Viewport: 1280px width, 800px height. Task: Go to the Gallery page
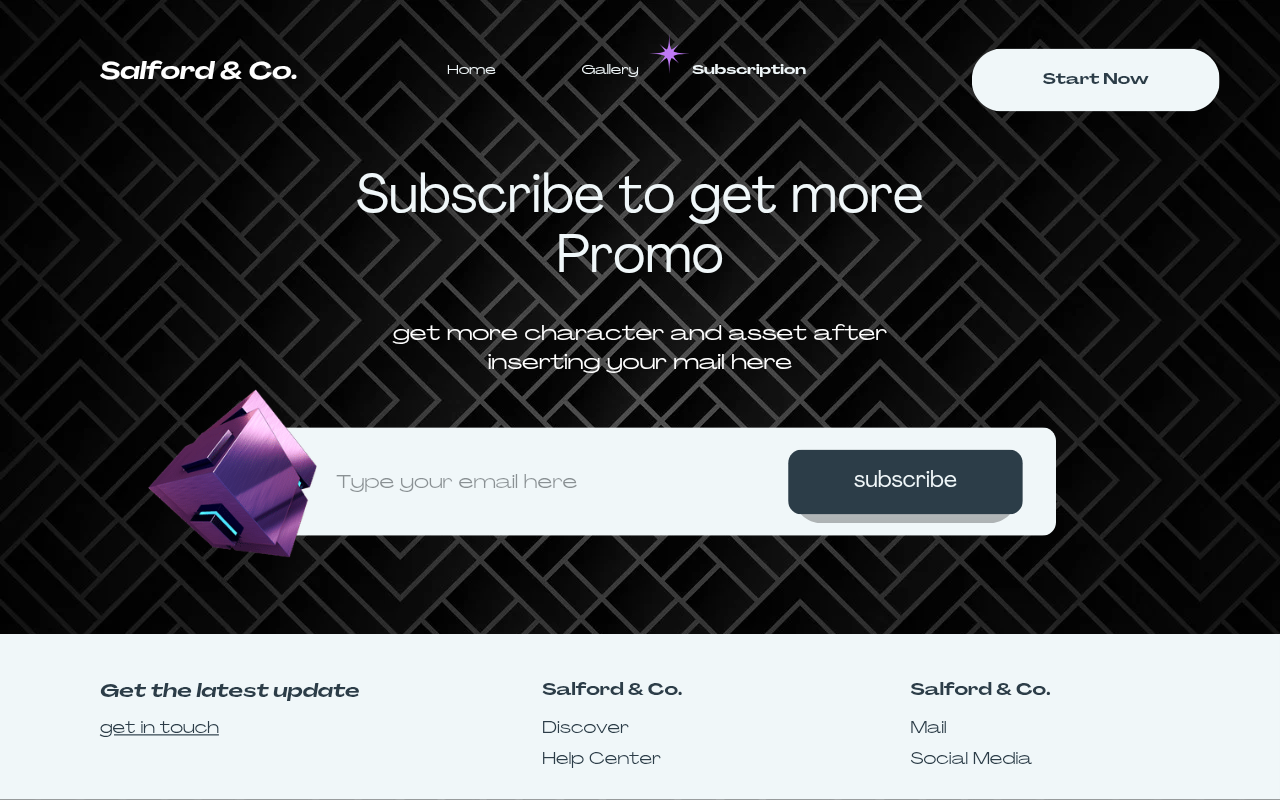[609, 70]
